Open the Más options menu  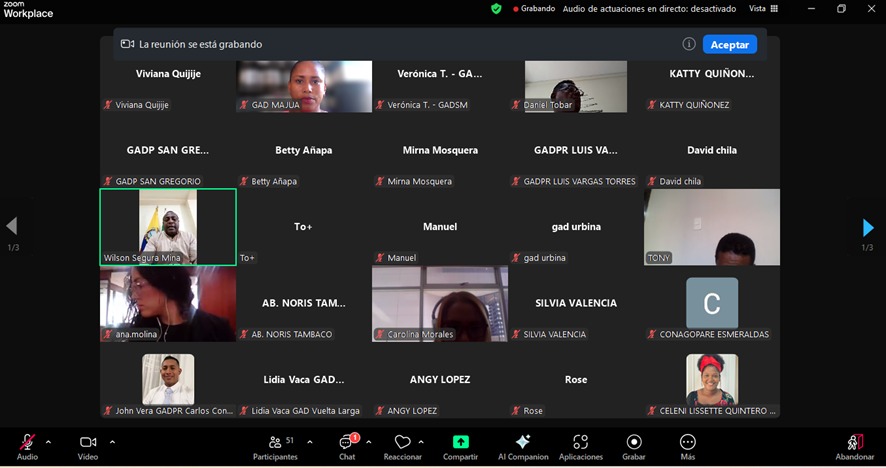pos(687,442)
